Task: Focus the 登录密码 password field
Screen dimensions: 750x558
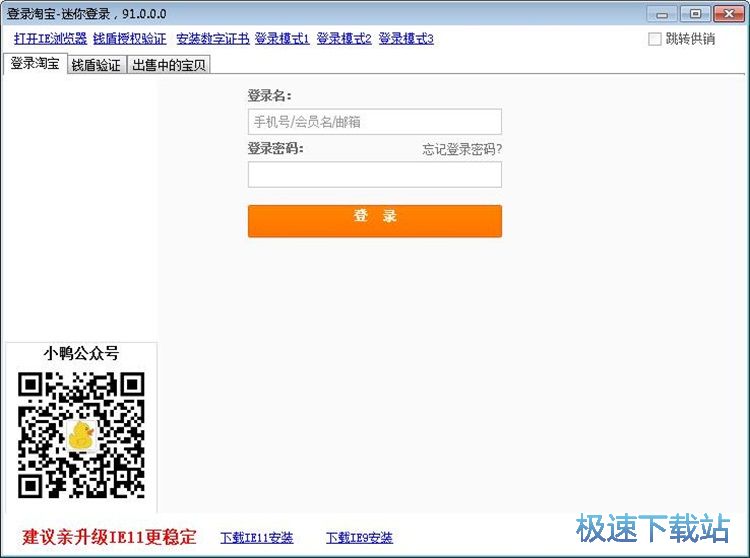Action: (x=375, y=175)
